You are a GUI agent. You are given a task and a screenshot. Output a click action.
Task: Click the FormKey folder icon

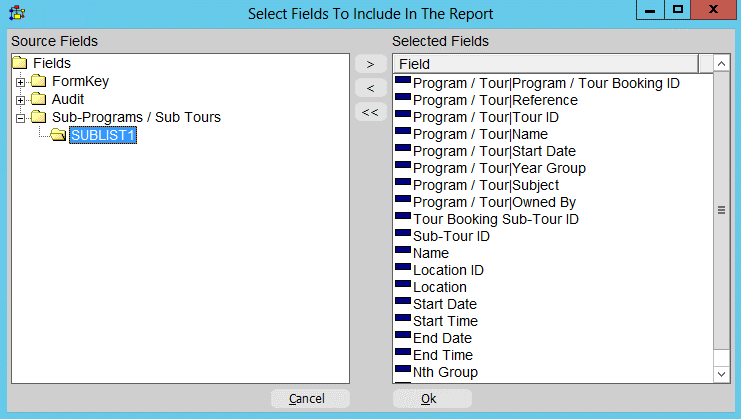pyautogui.click(x=39, y=81)
